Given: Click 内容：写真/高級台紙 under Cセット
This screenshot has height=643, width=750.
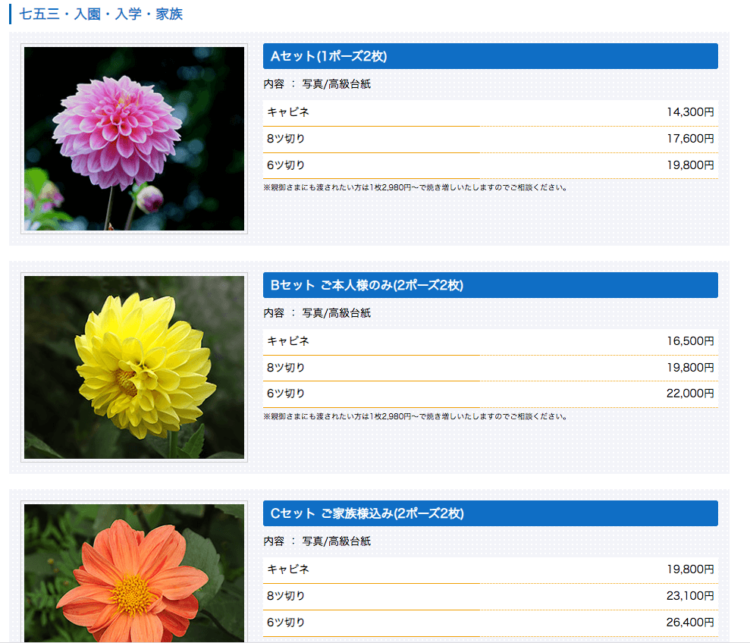Looking at the screenshot, I should click(x=317, y=541).
